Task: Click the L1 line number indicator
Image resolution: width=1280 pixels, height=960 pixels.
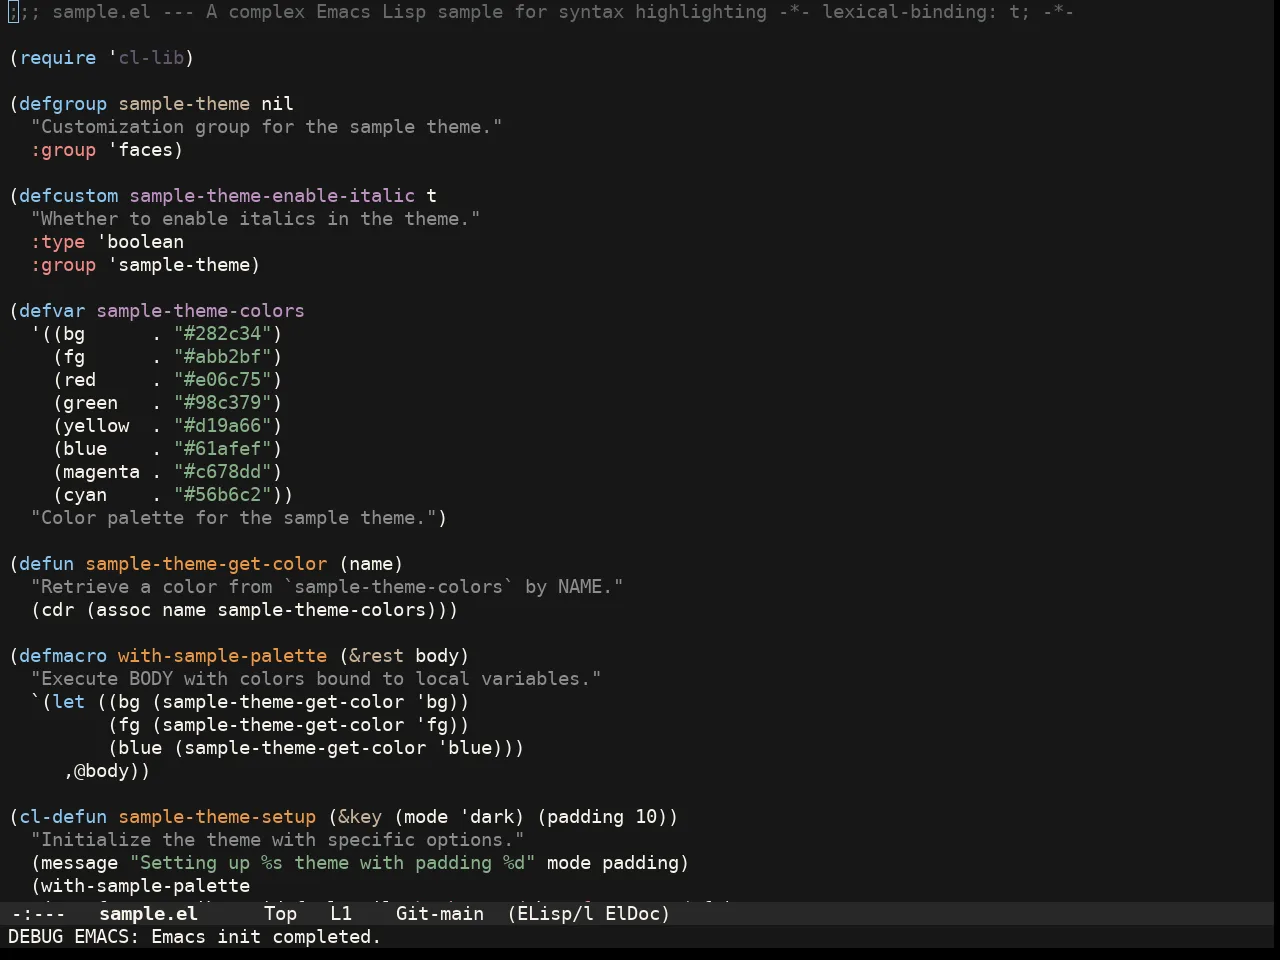Action: [341, 913]
